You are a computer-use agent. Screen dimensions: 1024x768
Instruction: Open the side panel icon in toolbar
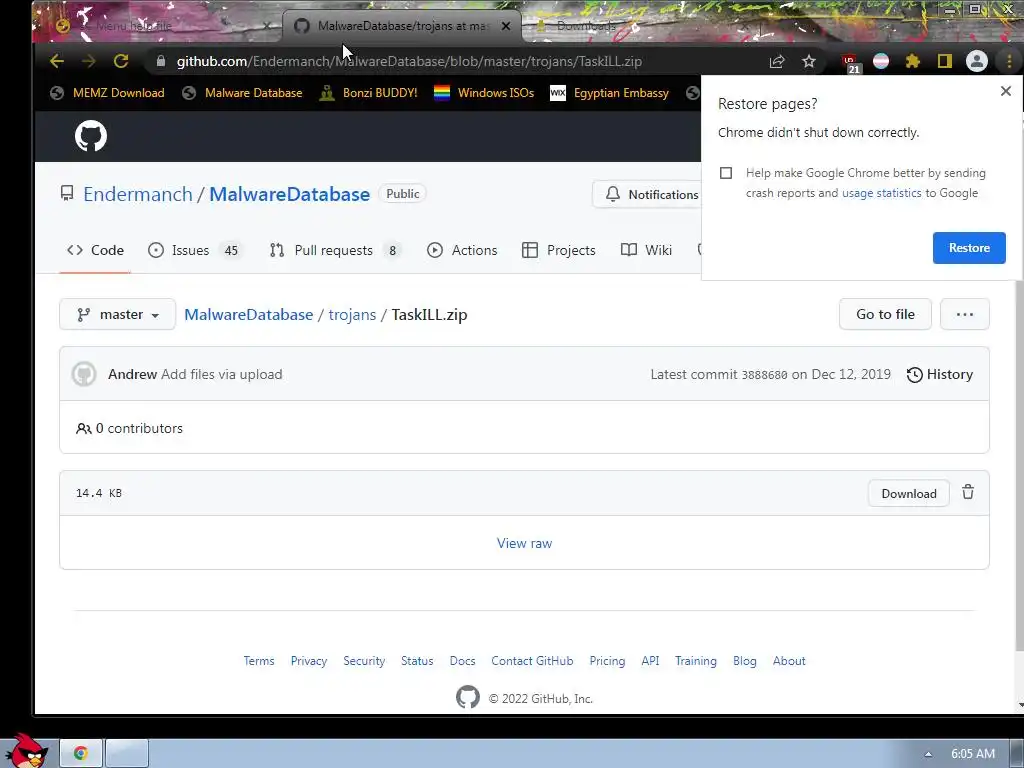[x=944, y=61]
